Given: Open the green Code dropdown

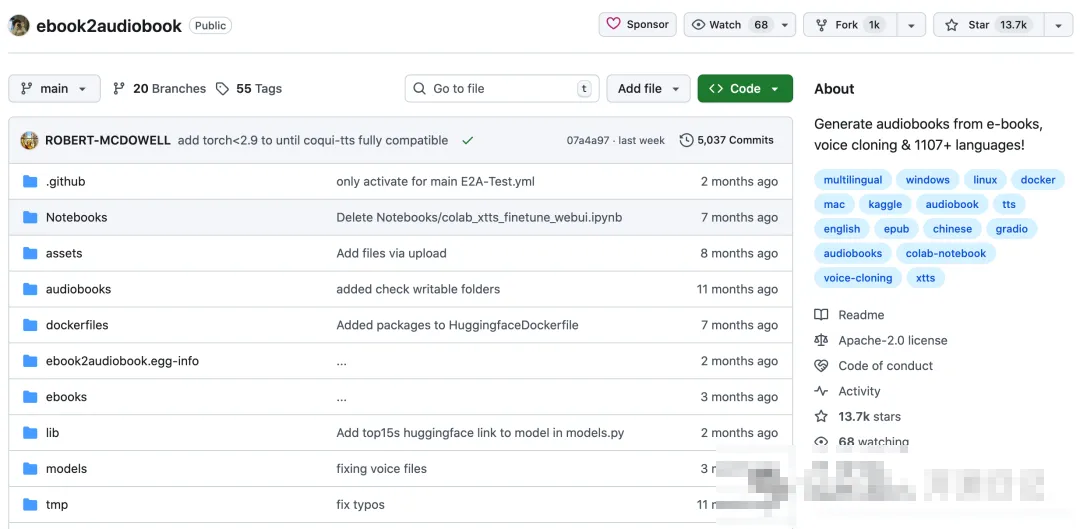Looking at the screenshot, I should coord(745,89).
